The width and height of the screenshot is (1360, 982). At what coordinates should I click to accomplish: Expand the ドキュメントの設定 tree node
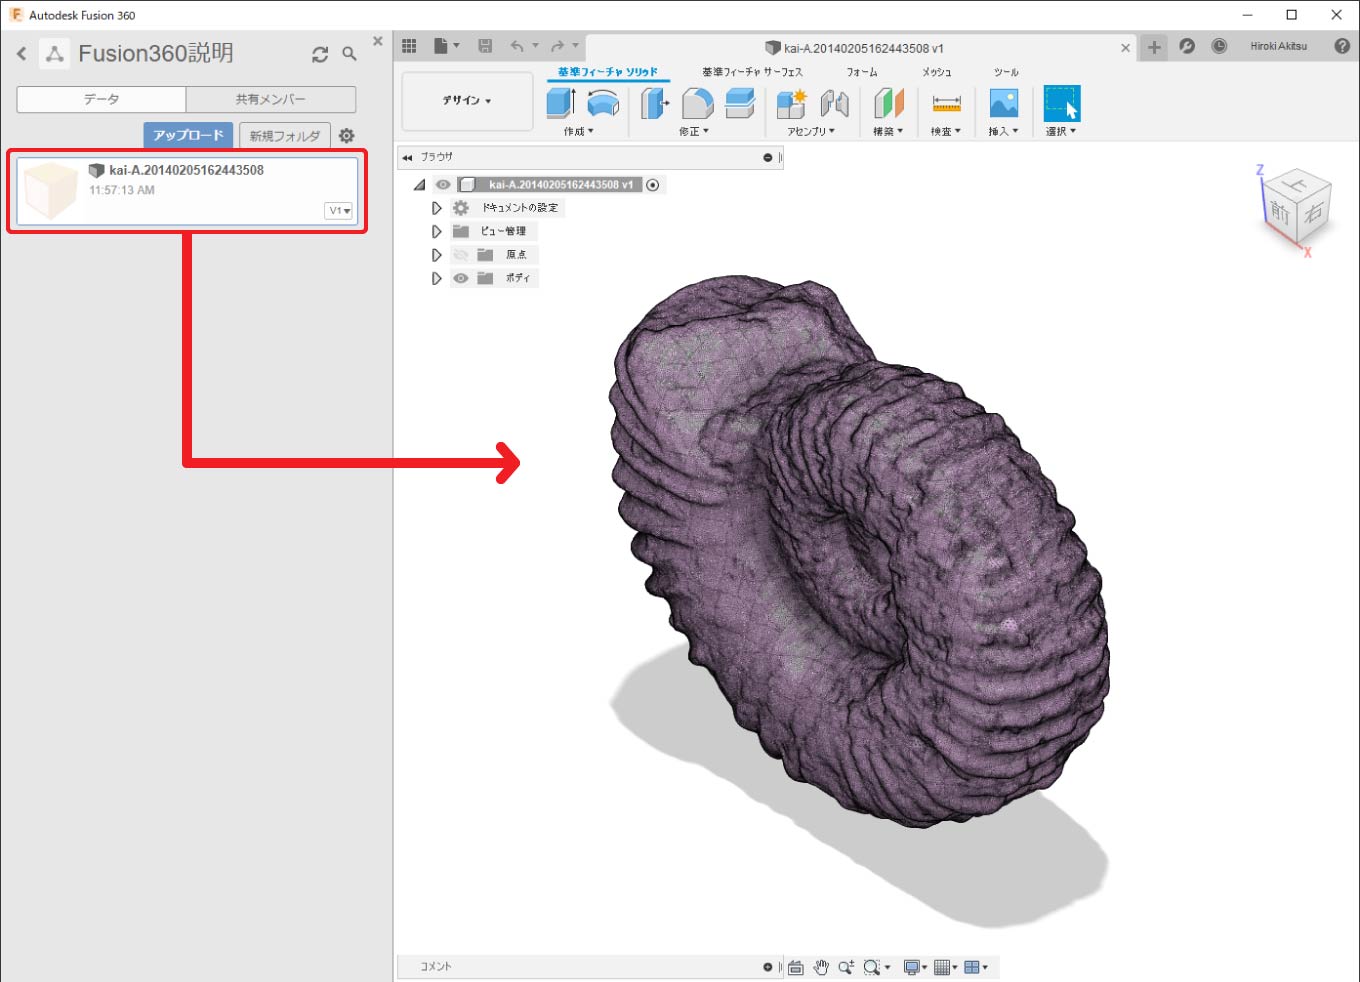point(436,208)
